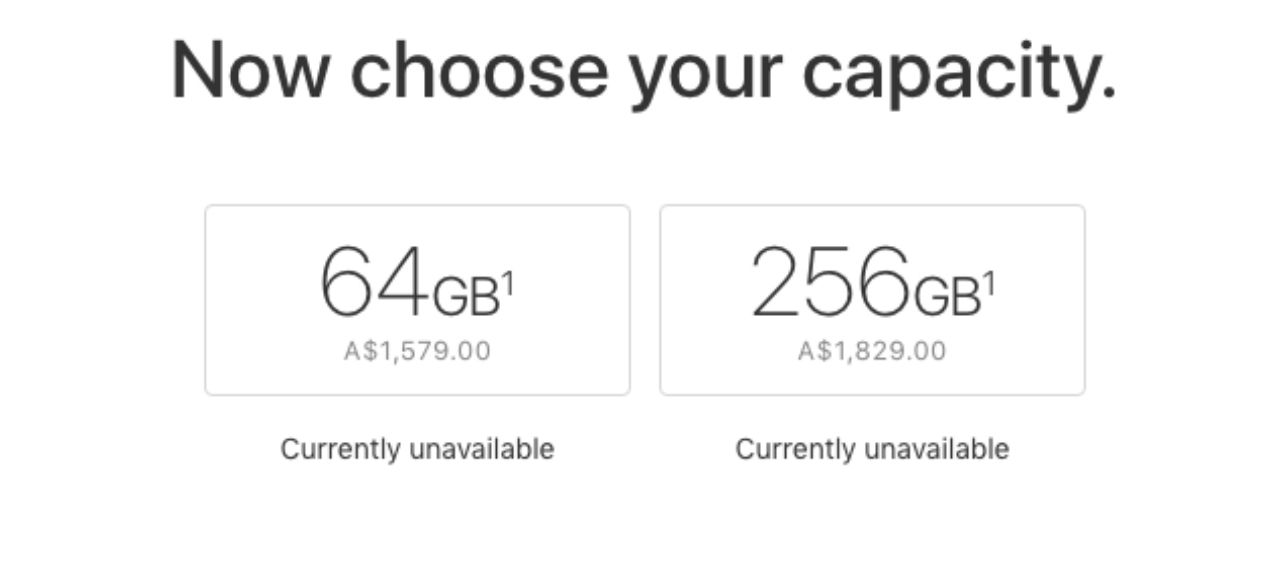
Task: Click the 'GB' unit in the 256GB card
Action: coord(946,296)
